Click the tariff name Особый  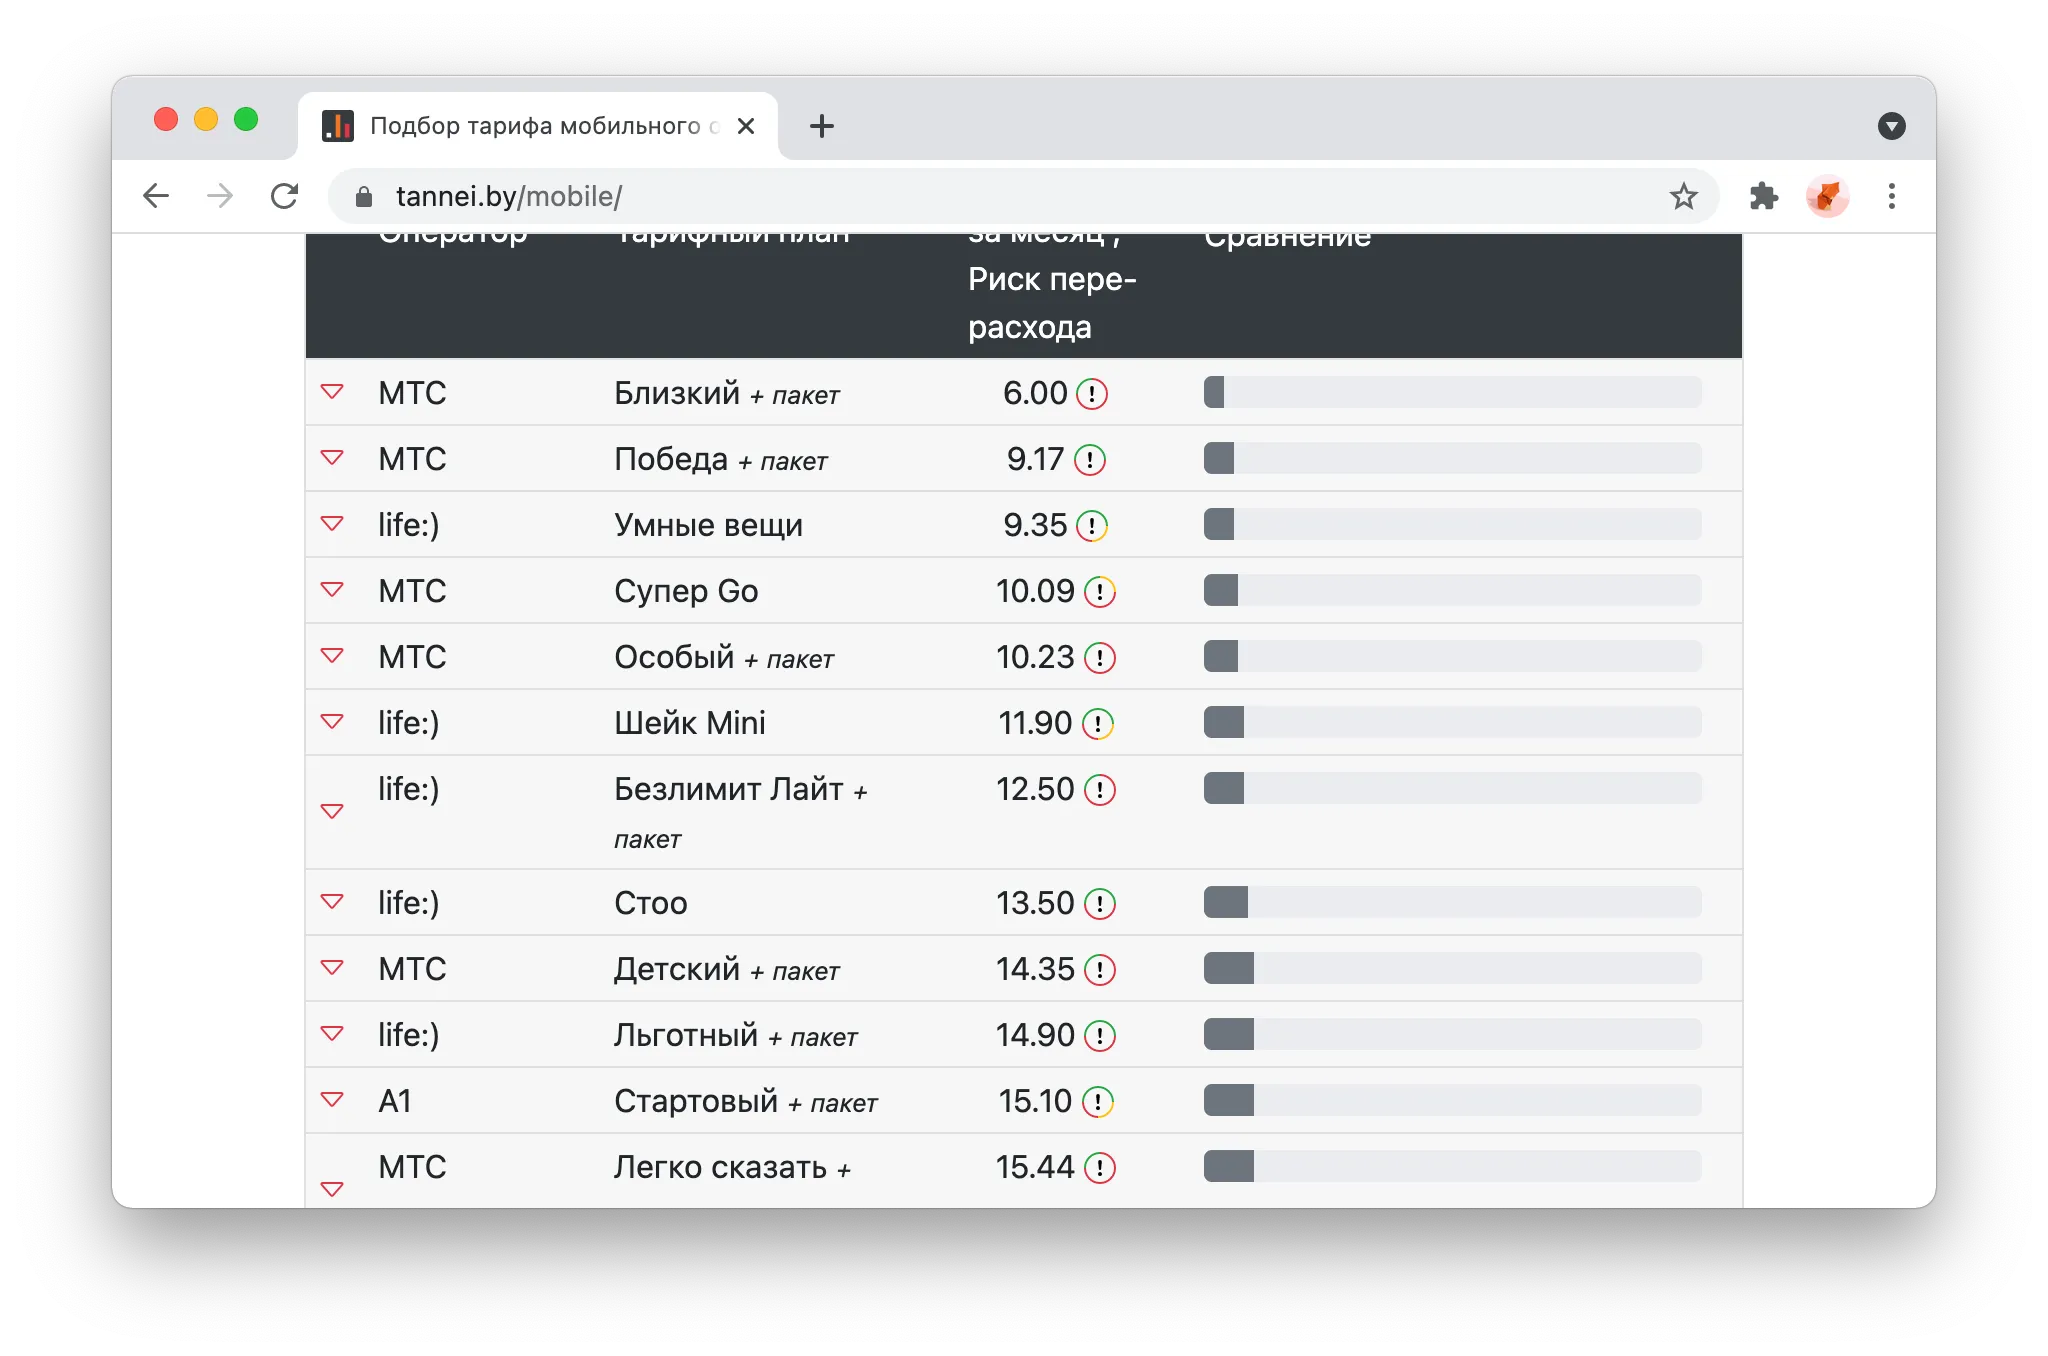(x=674, y=657)
